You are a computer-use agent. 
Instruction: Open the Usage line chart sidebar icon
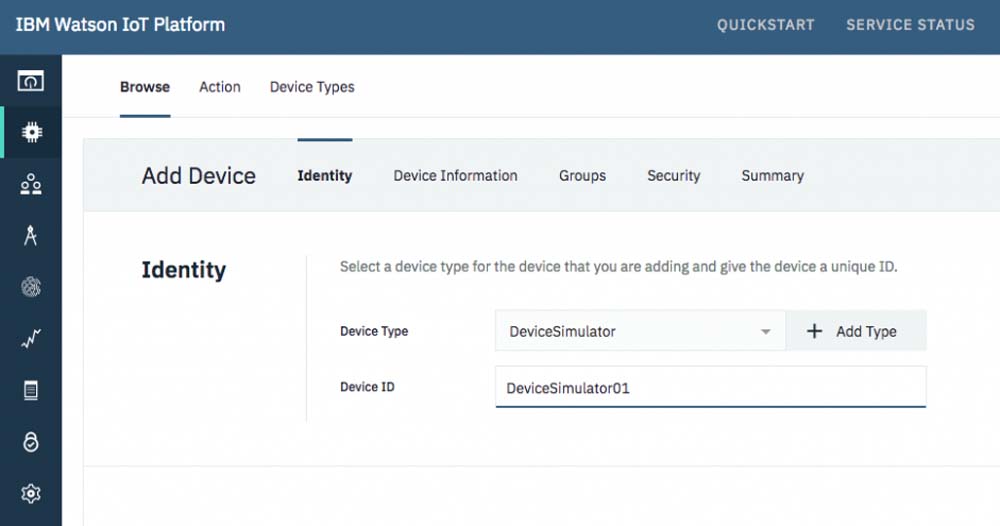[30, 340]
